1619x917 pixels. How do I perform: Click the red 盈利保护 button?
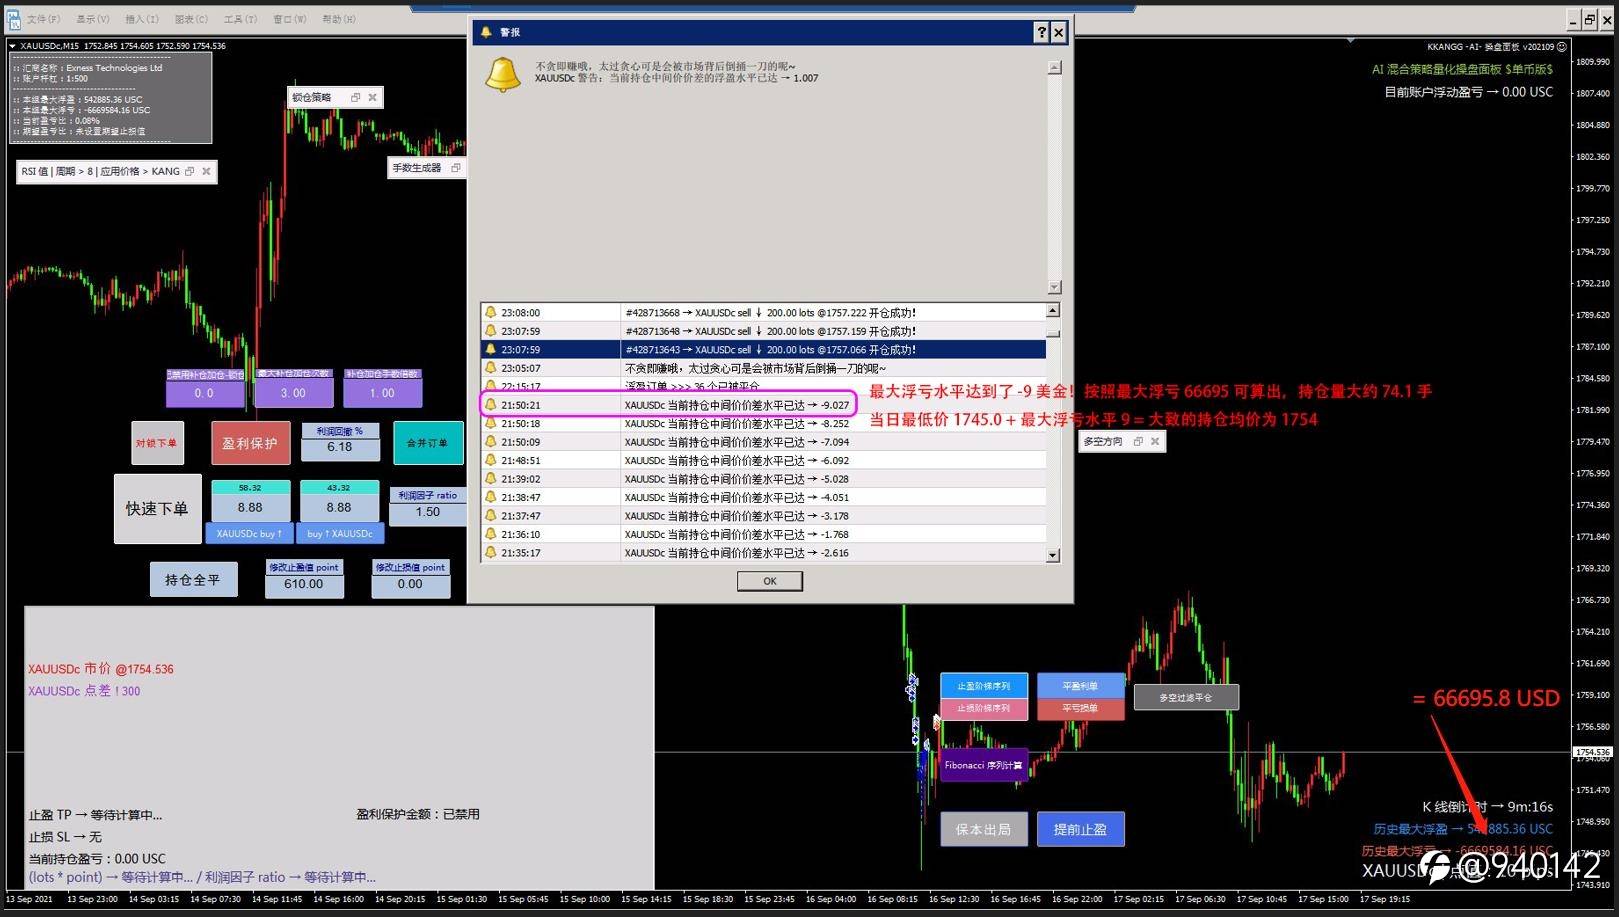(x=250, y=443)
